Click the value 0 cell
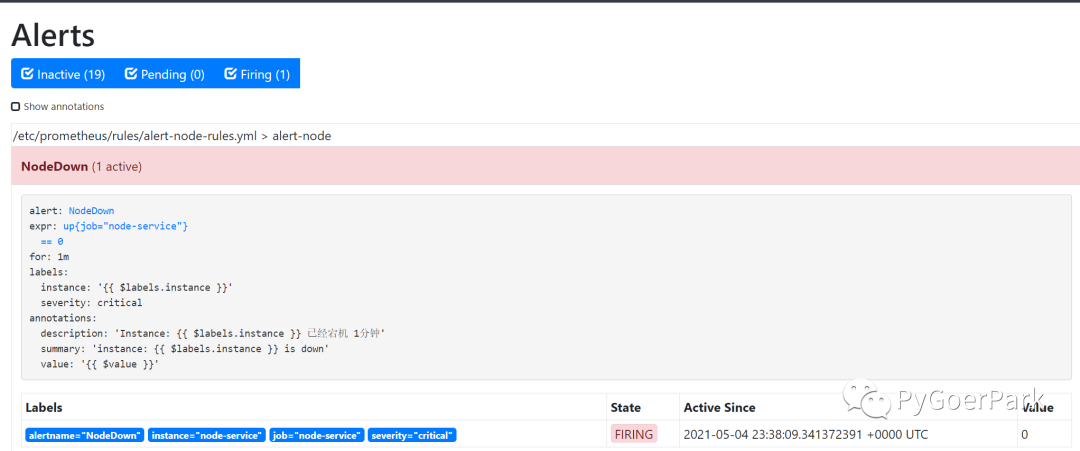The image size is (1080, 451). coord(1024,435)
